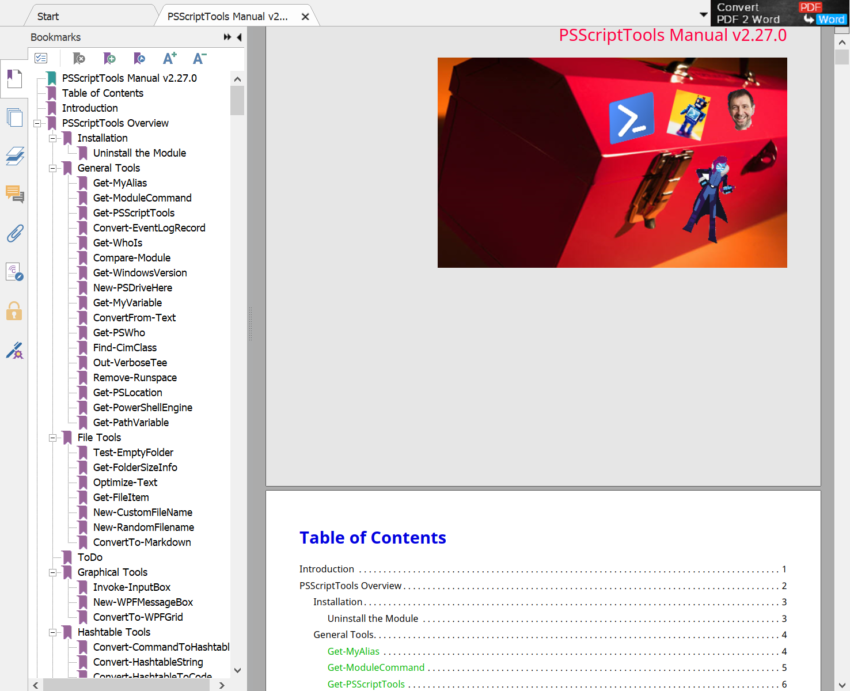Follow the Get-ModuleCommand contents link
Screen dimensions: 850x691
pos(376,668)
